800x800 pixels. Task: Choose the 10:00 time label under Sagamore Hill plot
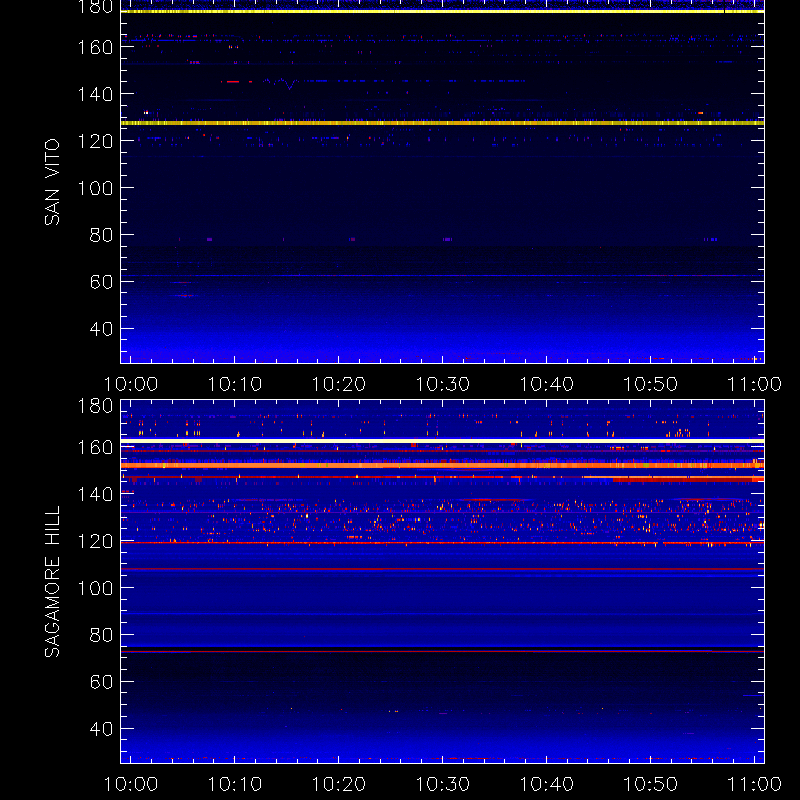(x=131, y=784)
